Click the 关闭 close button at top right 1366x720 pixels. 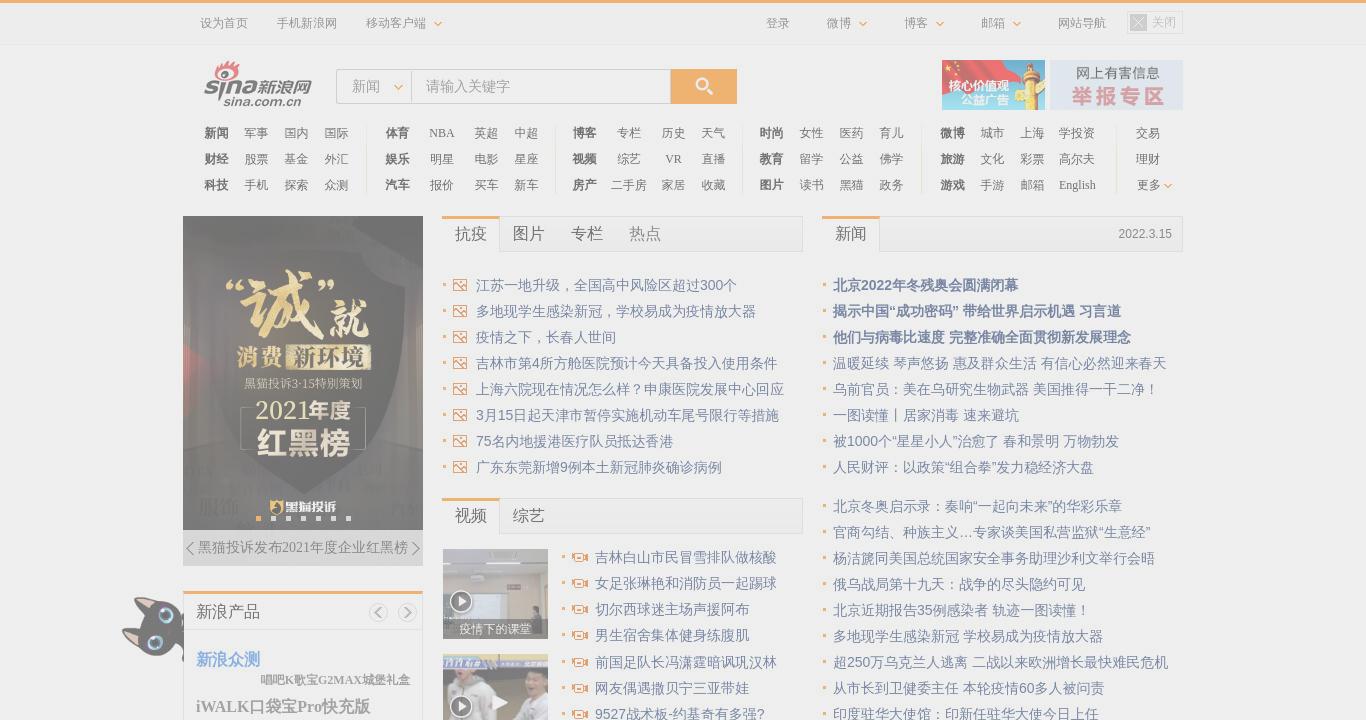(x=1155, y=22)
